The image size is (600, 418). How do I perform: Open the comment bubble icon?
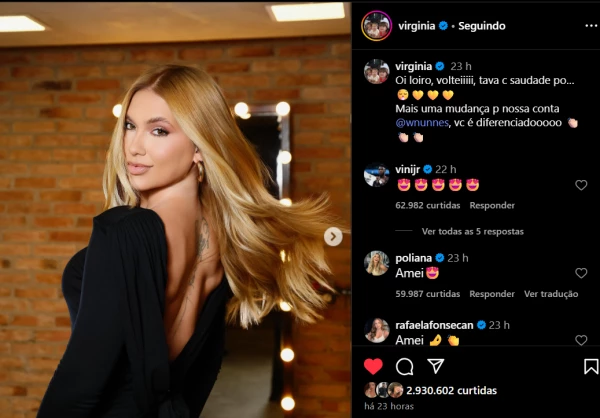[x=404, y=367]
